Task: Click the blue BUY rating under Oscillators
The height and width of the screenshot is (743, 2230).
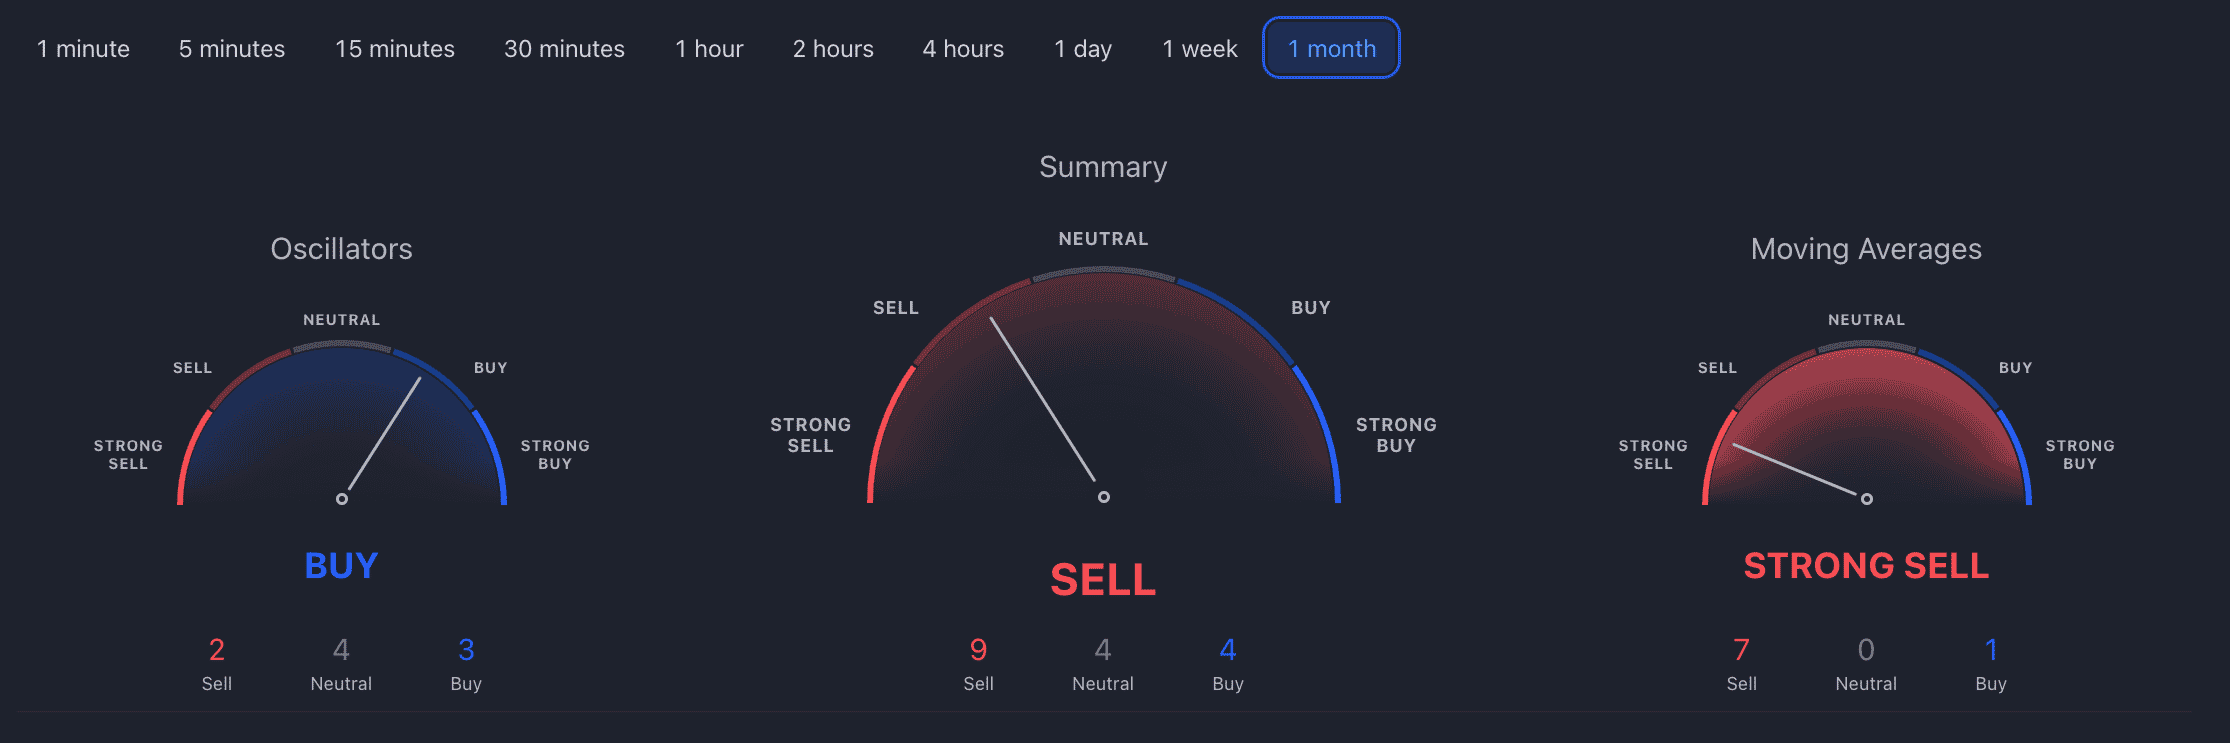Action: tap(341, 566)
